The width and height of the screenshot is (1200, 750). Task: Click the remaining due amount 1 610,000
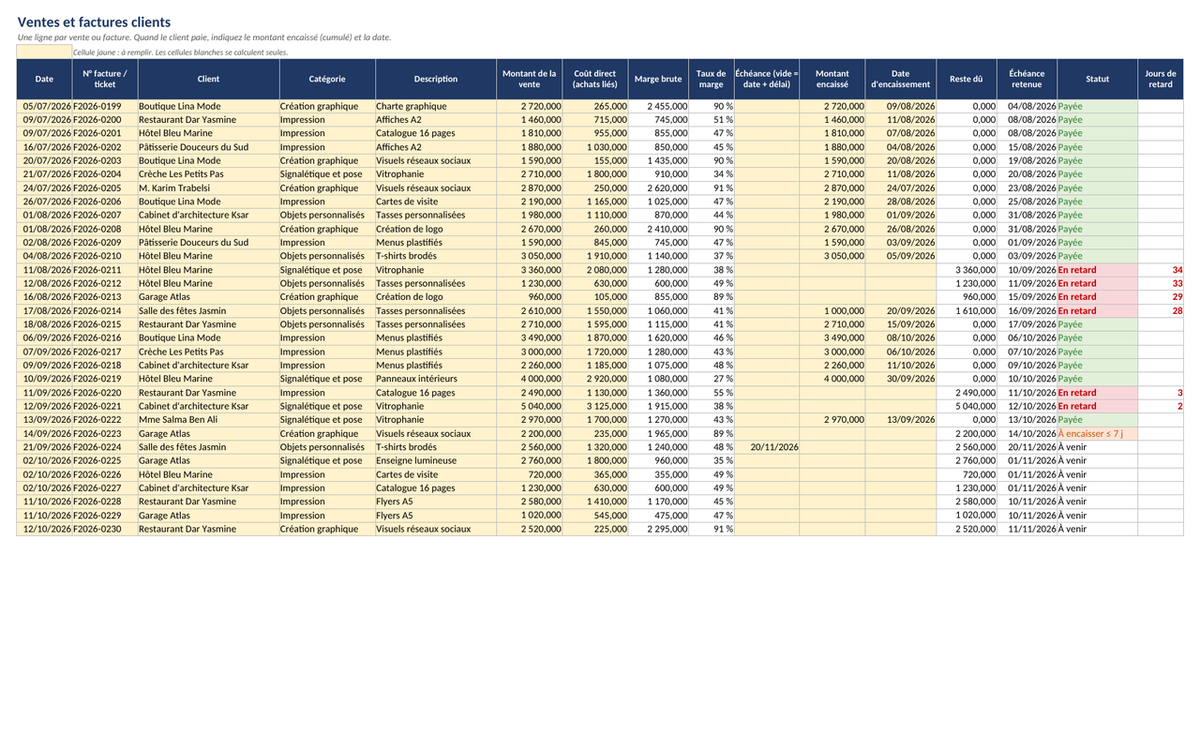(x=966, y=311)
